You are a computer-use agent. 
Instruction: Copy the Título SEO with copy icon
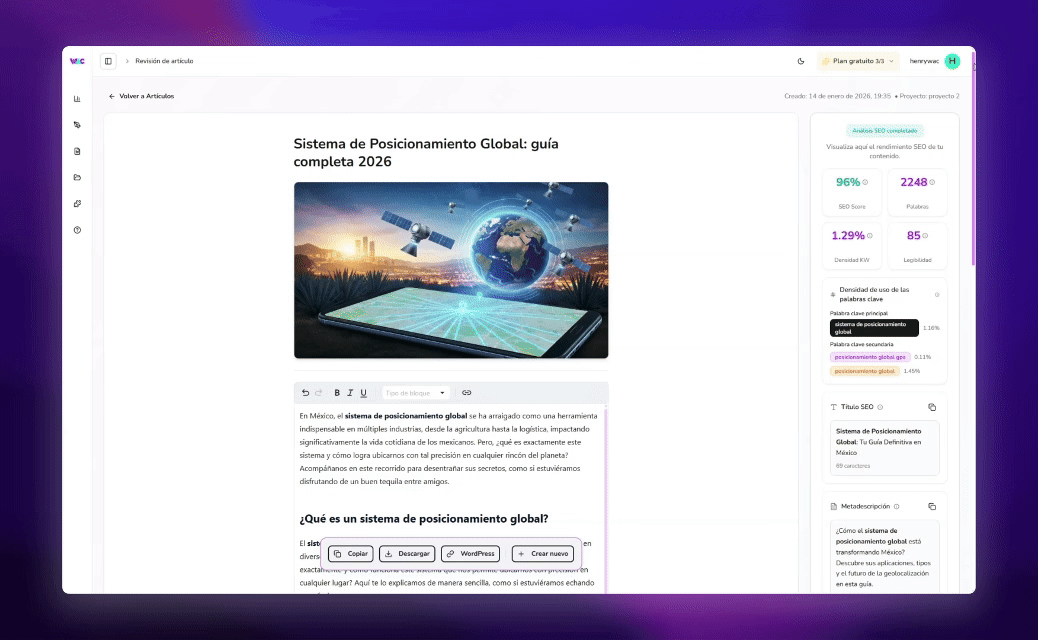coord(931,407)
